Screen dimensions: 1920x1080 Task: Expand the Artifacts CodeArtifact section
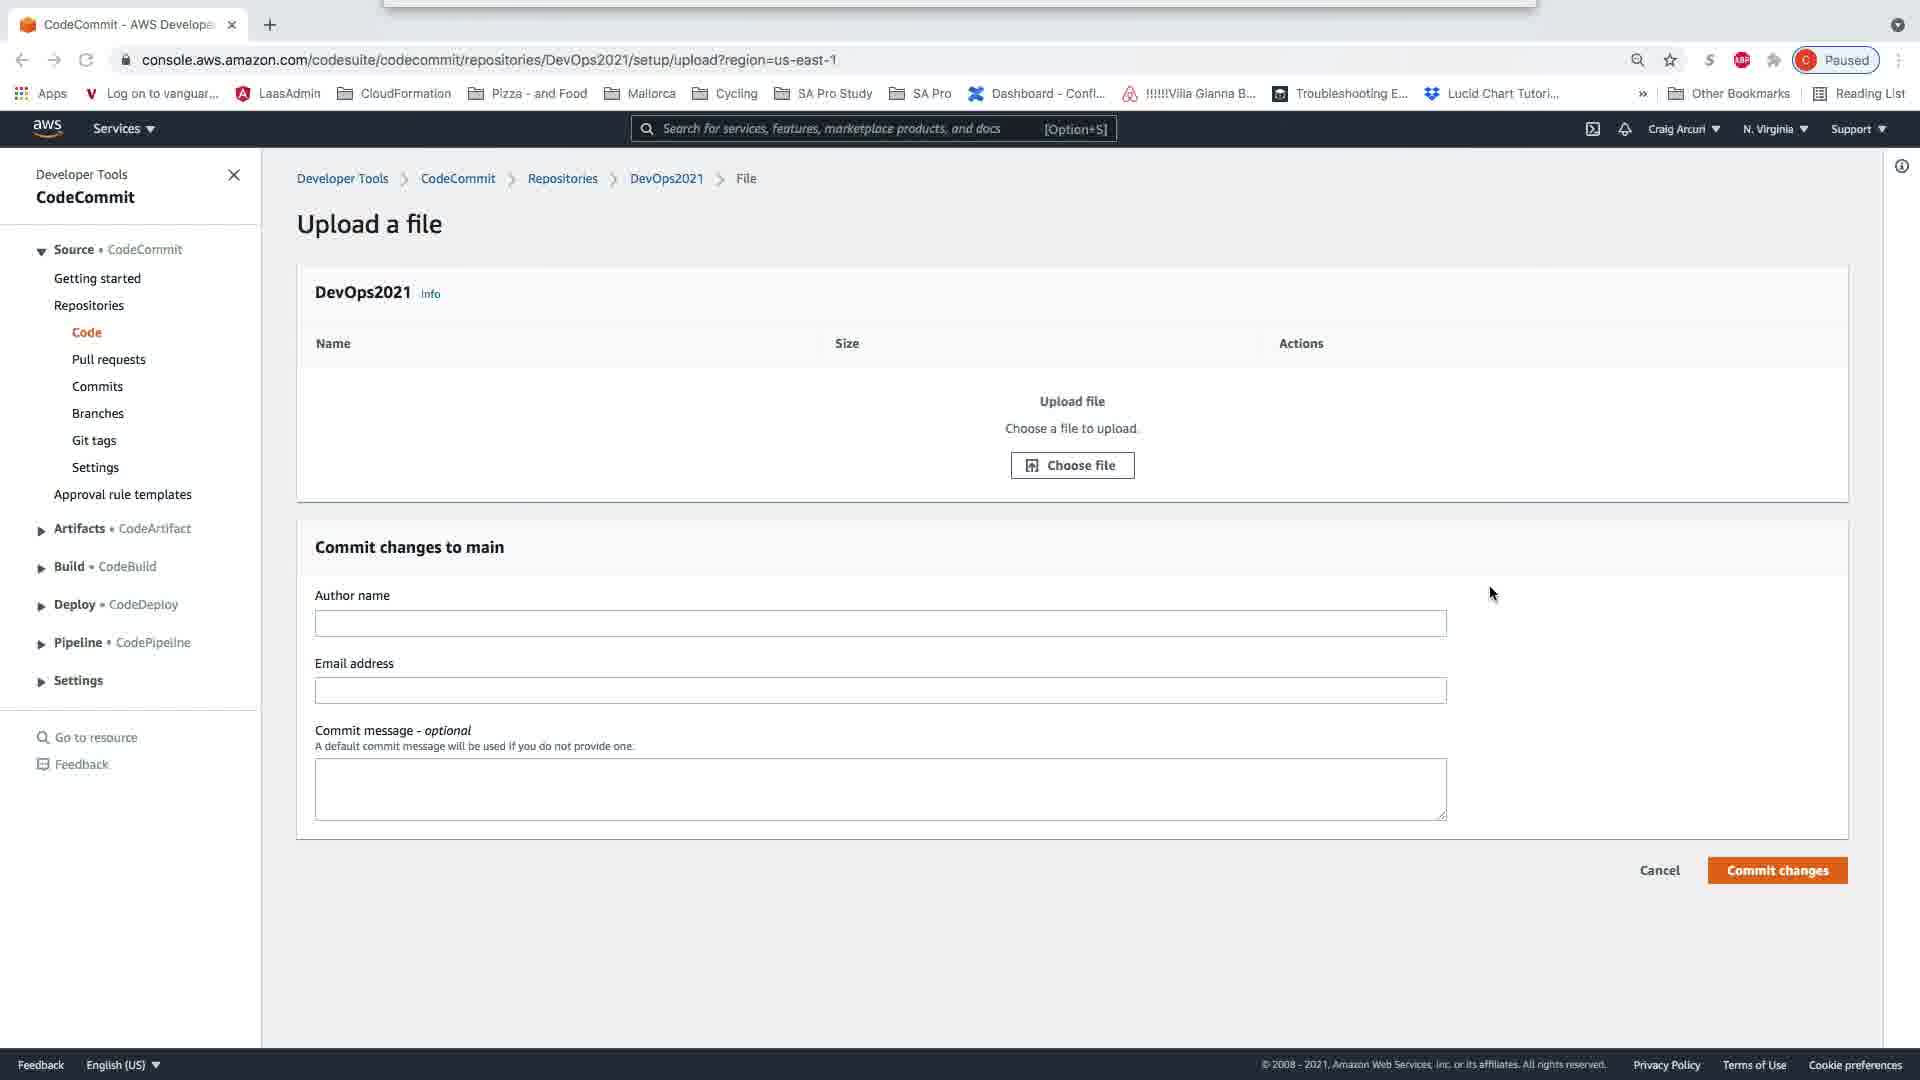click(x=41, y=530)
